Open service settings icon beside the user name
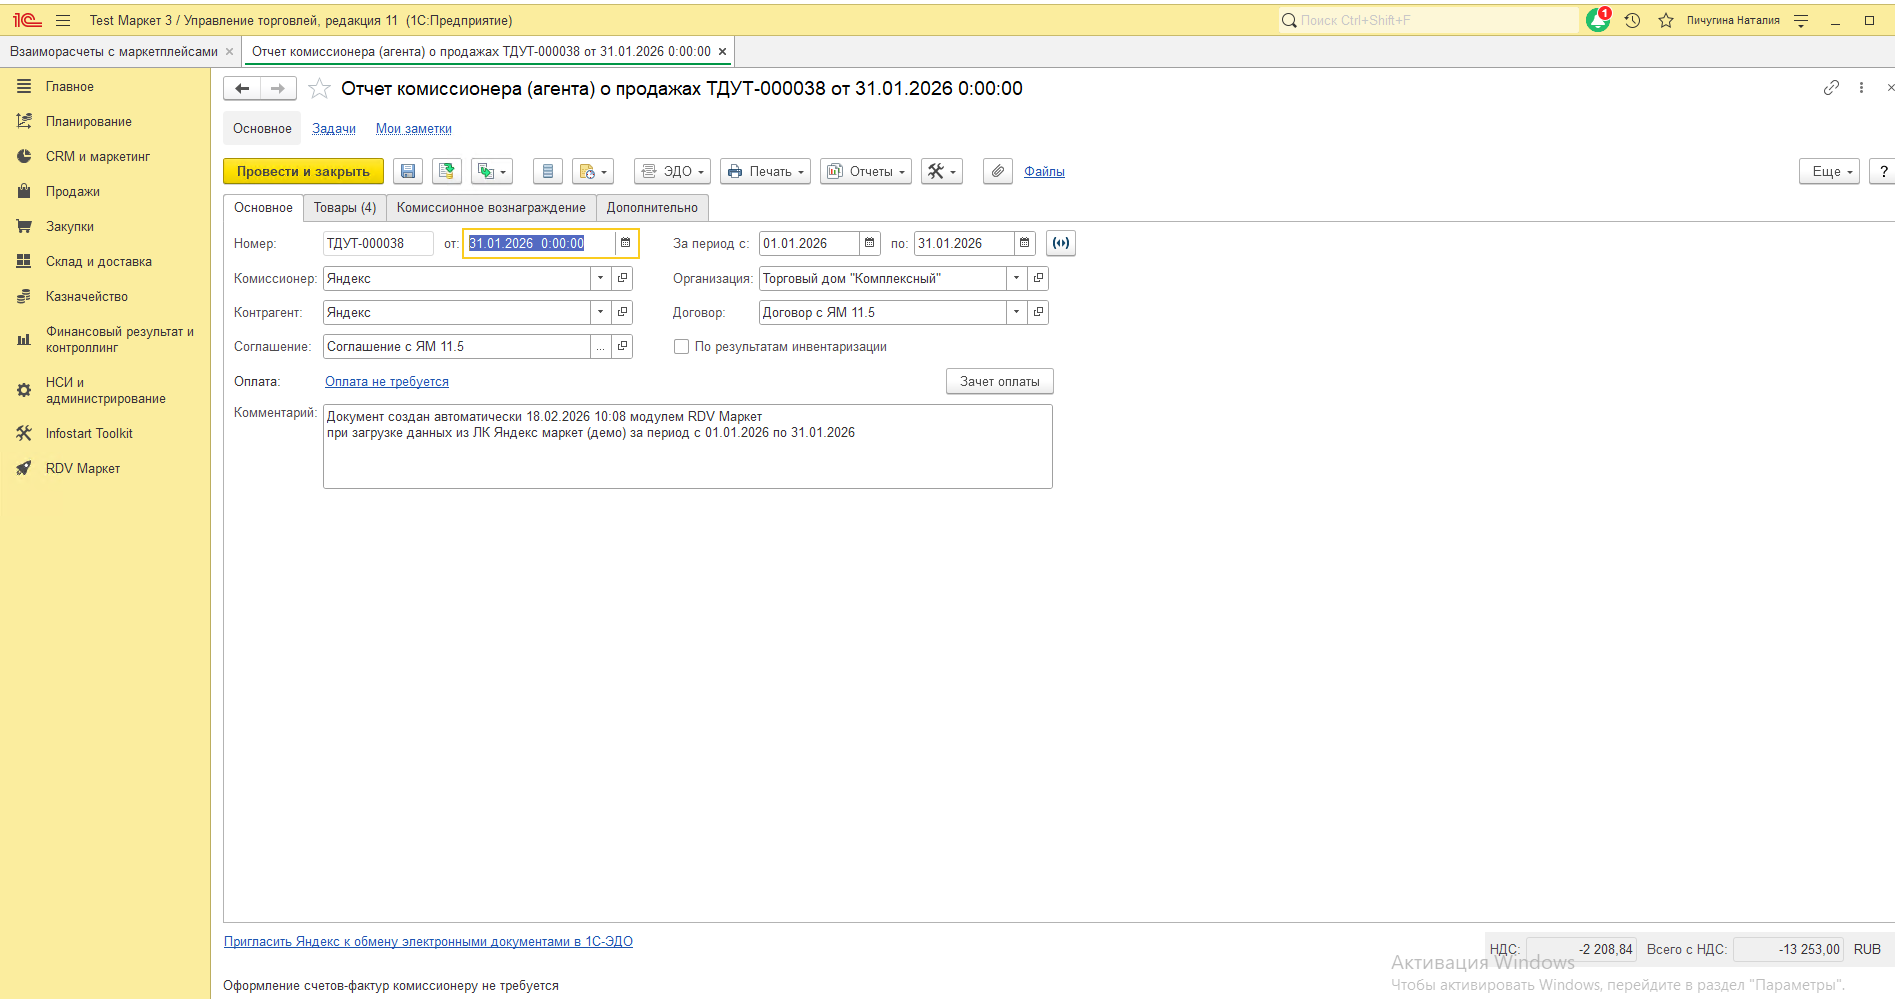Screen dimensions: 1895x999 point(1801,20)
